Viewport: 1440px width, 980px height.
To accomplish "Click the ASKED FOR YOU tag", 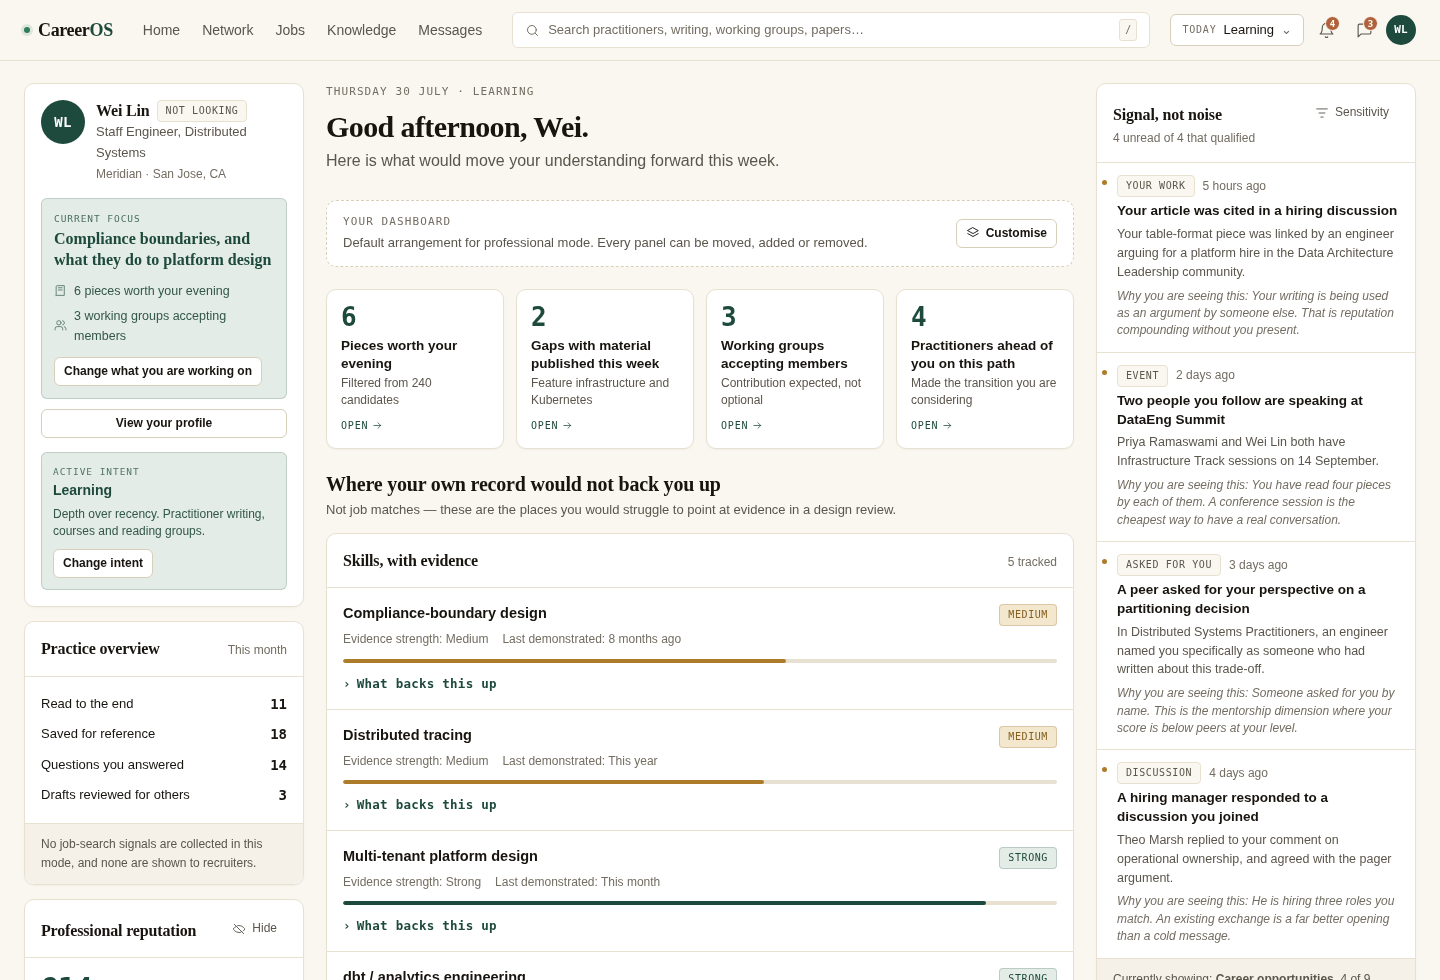I will [x=1169, y=565].
